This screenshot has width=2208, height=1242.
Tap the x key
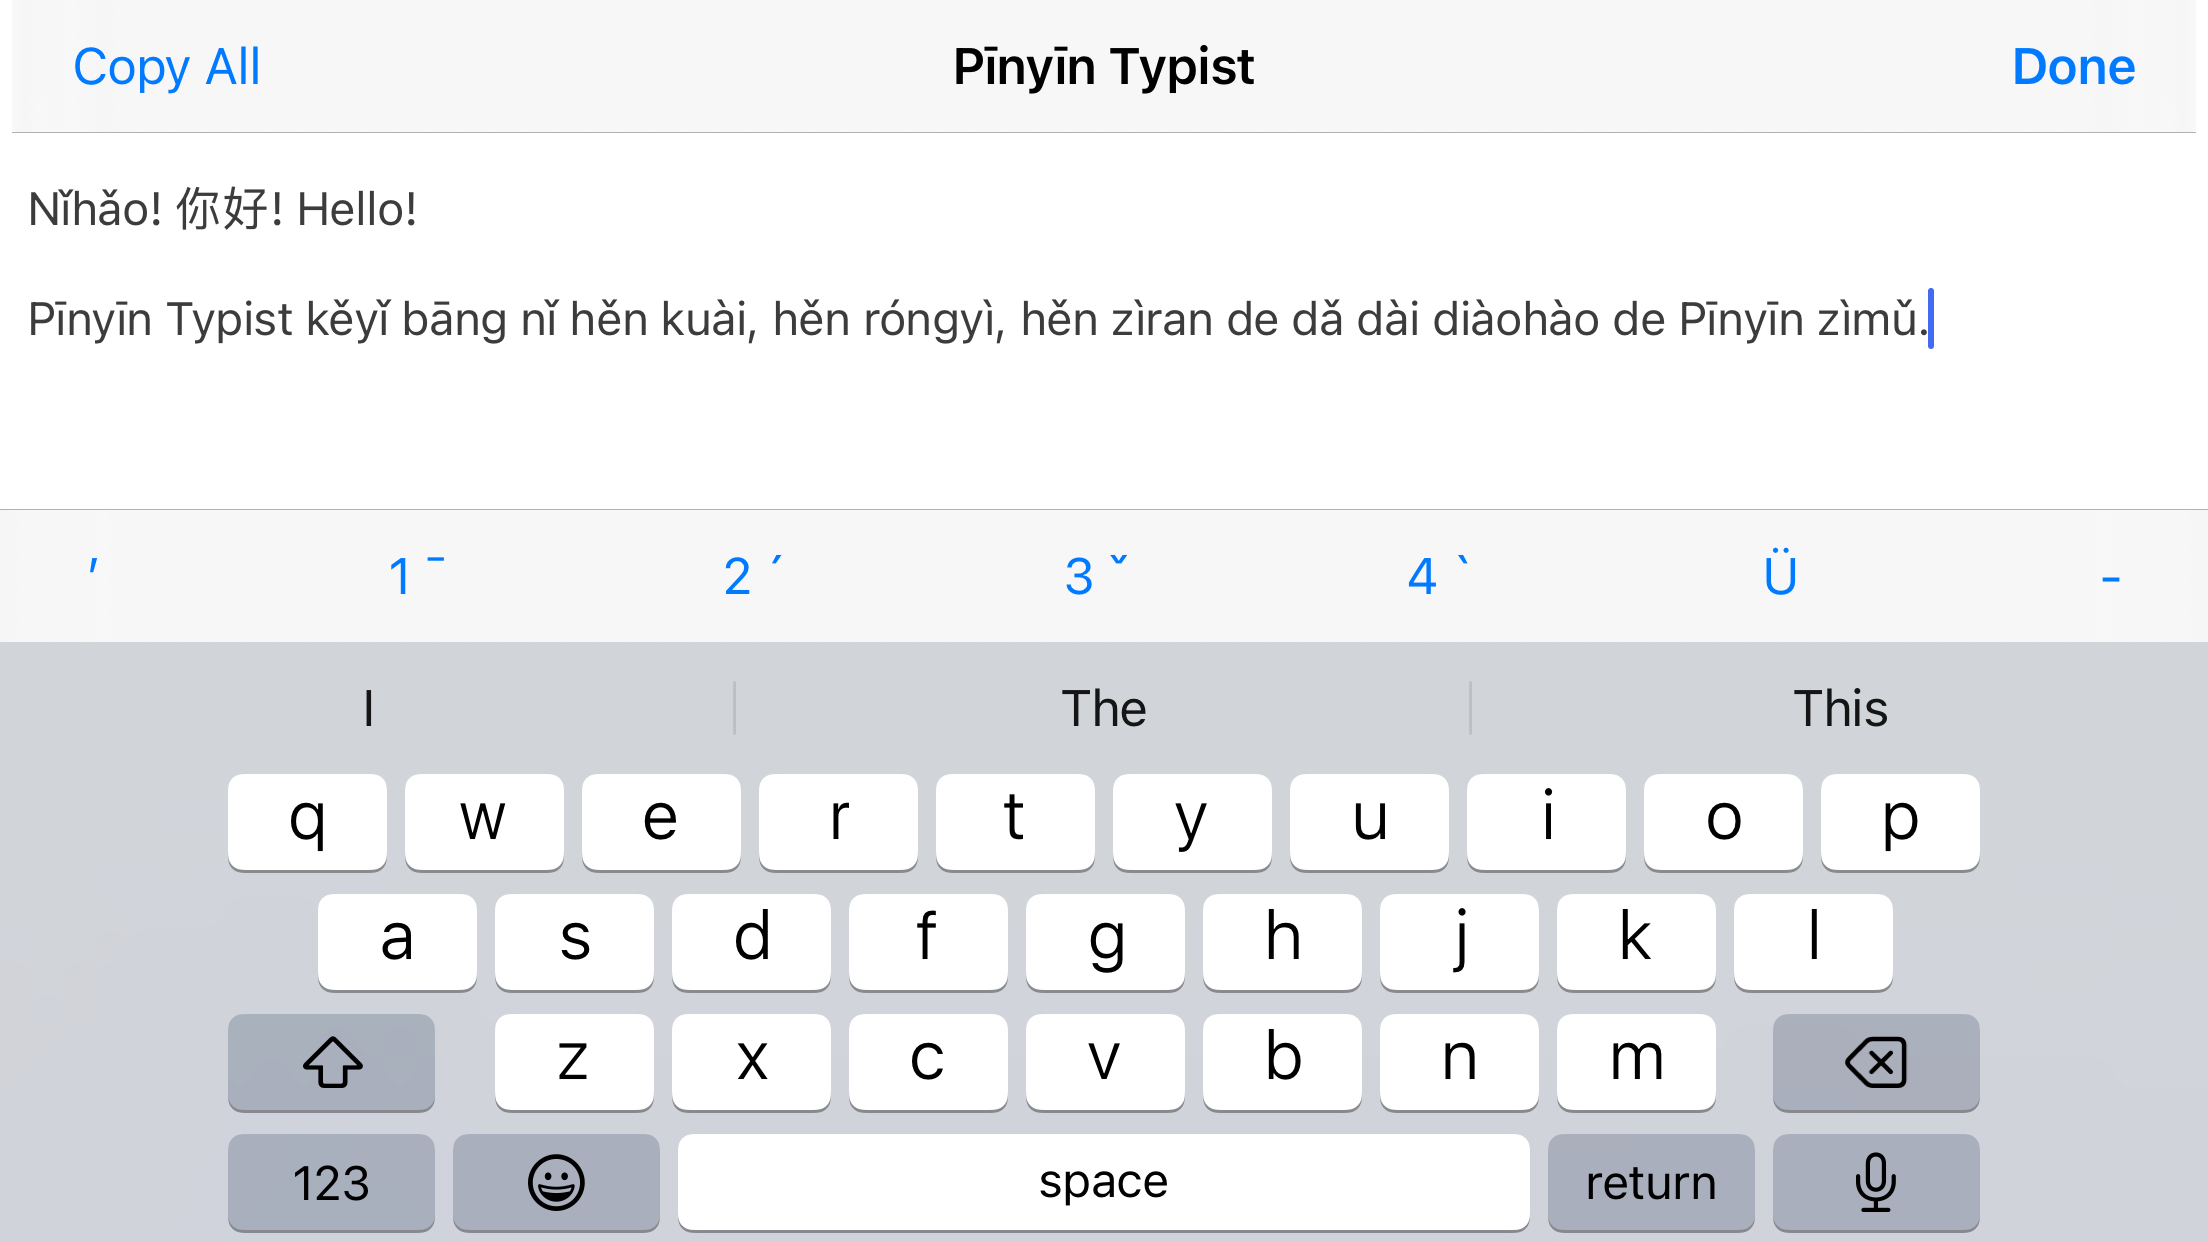[751, 1062]
